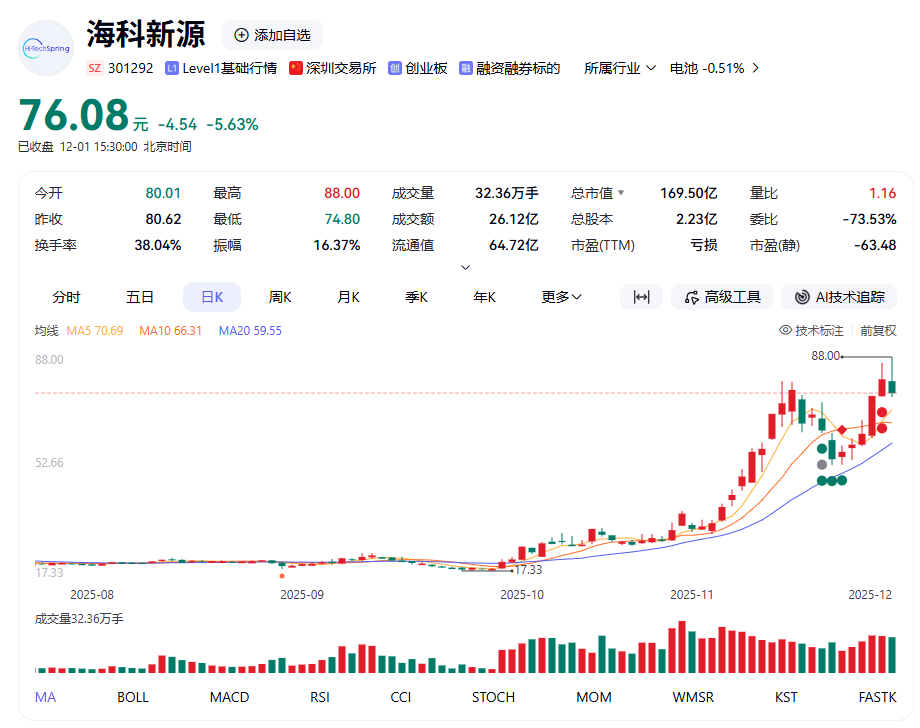
Task: Click the MA5 70.69 legend
Action: (94, 330)
